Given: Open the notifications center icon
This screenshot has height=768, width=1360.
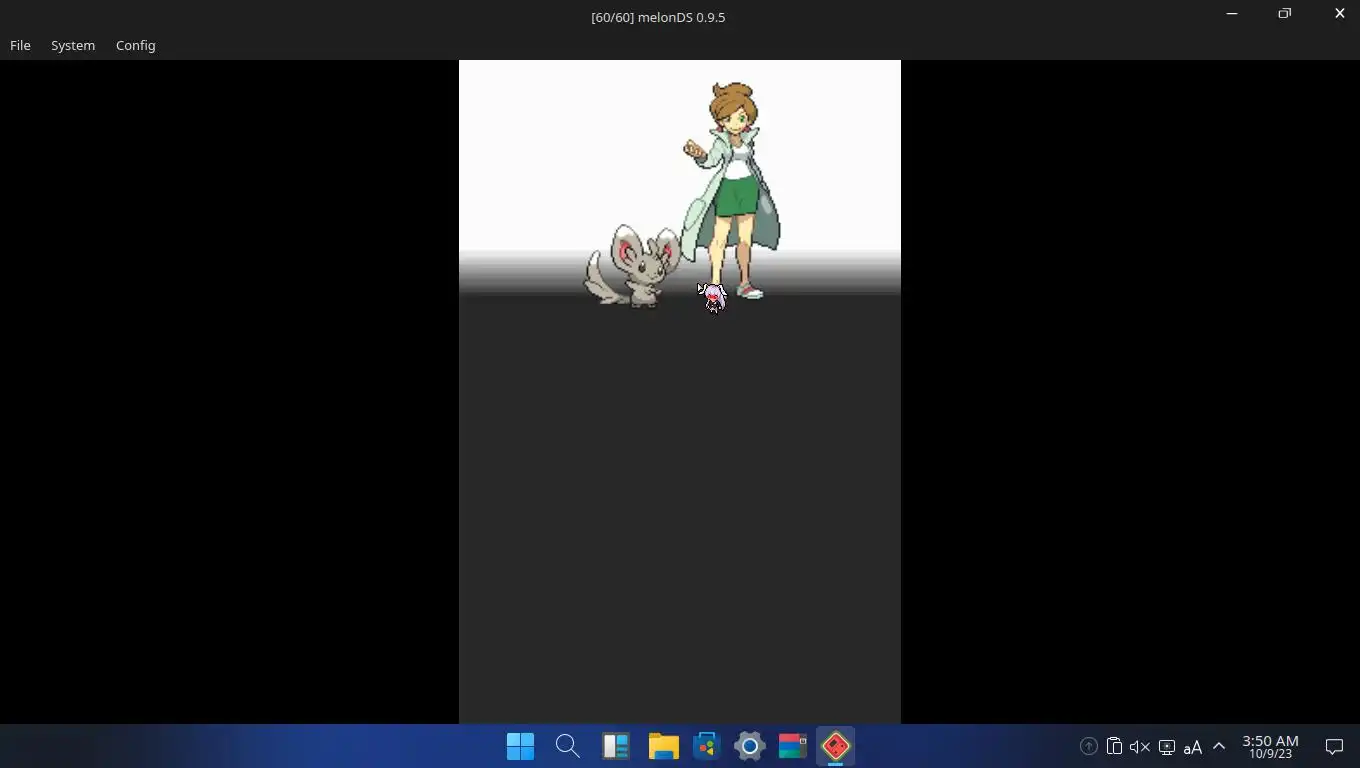Looking at the screenshot, I should click(1334, 746).
